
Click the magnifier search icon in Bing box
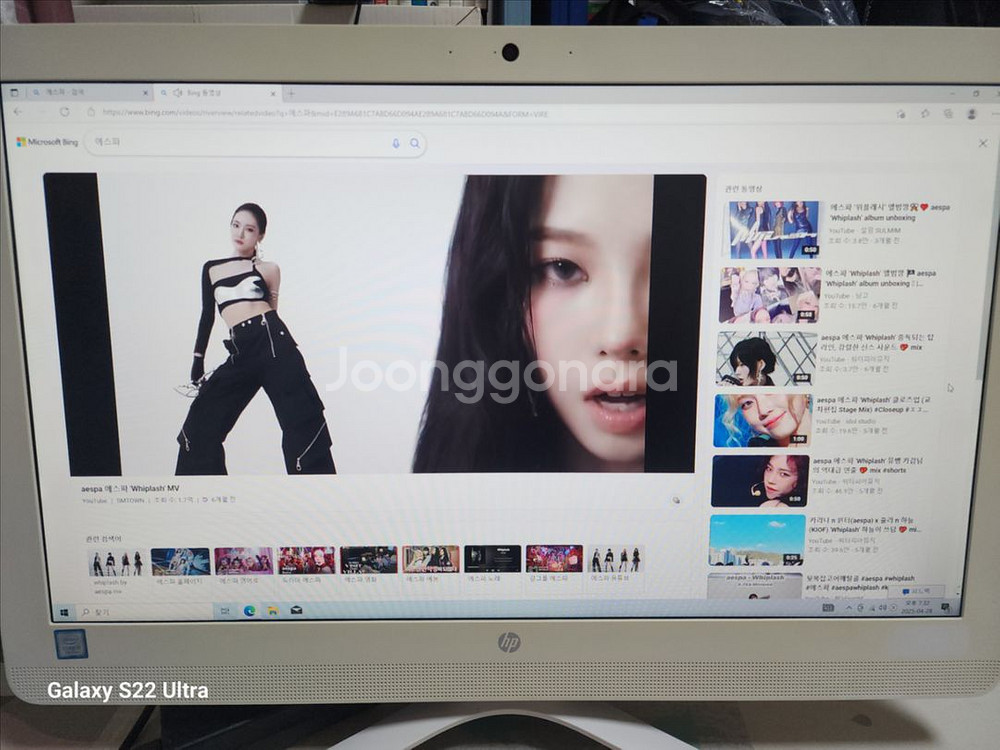point(415,143)
